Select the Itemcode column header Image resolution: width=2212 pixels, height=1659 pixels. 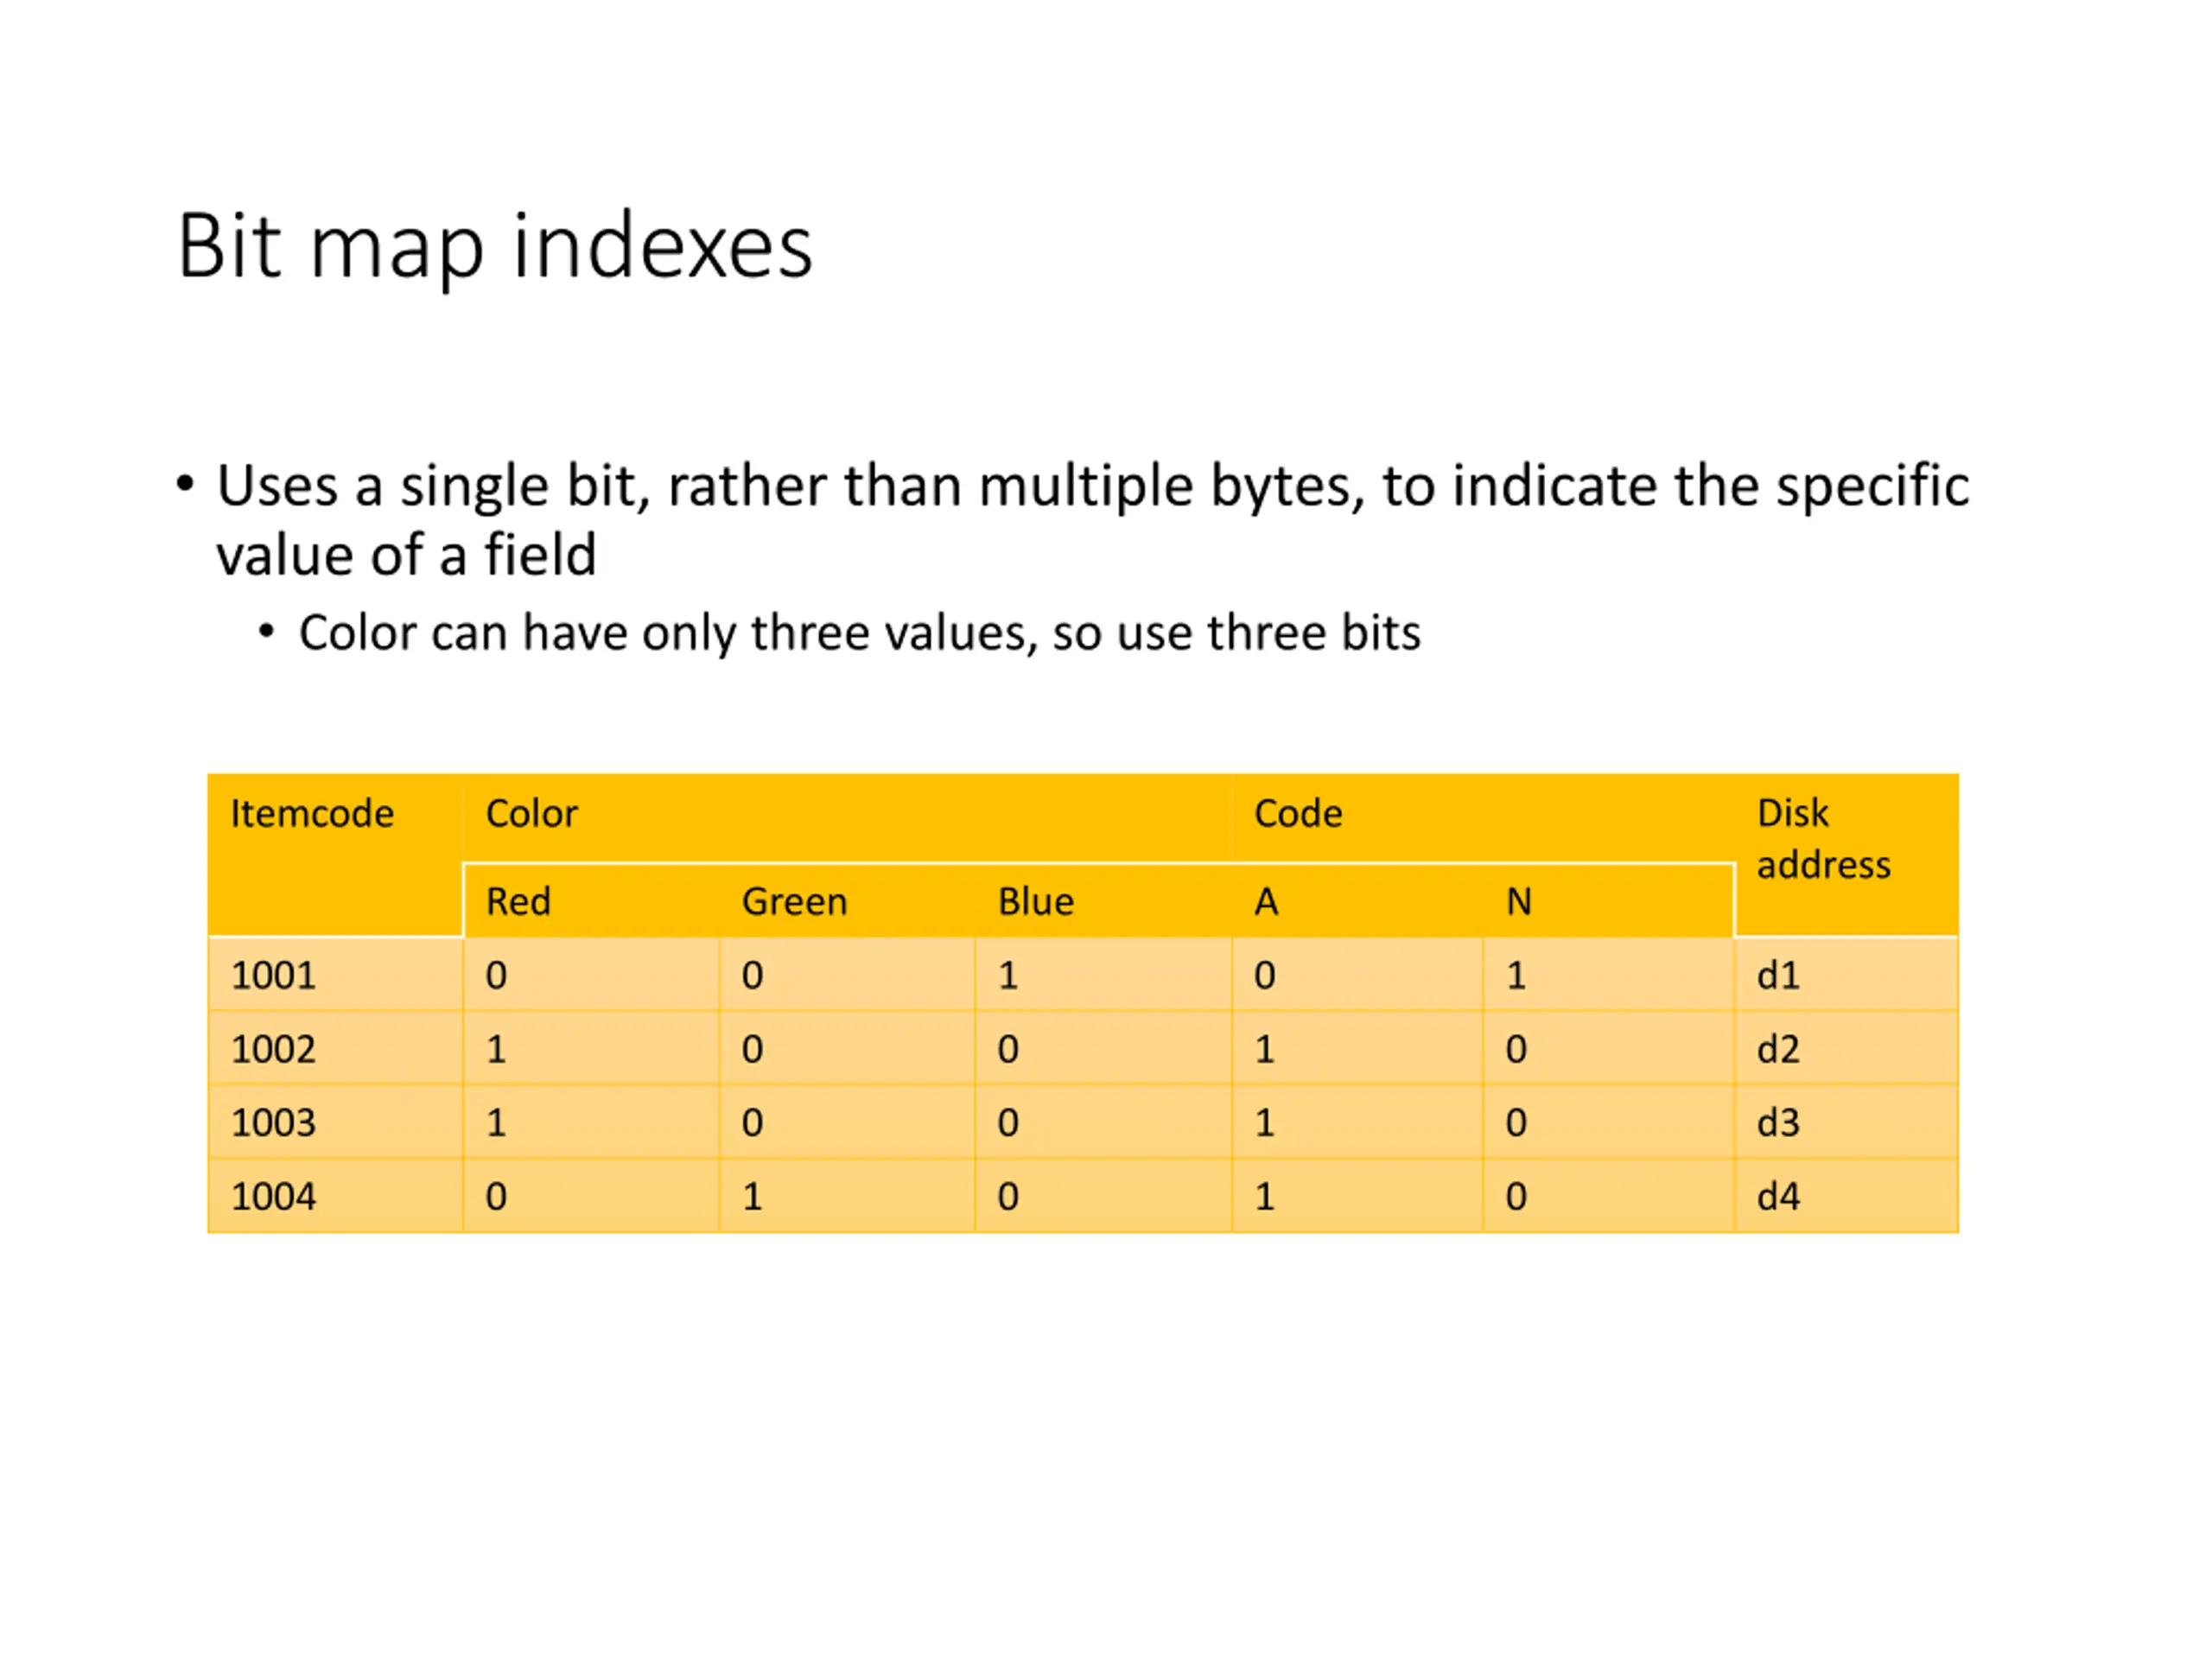coord(335,855)
